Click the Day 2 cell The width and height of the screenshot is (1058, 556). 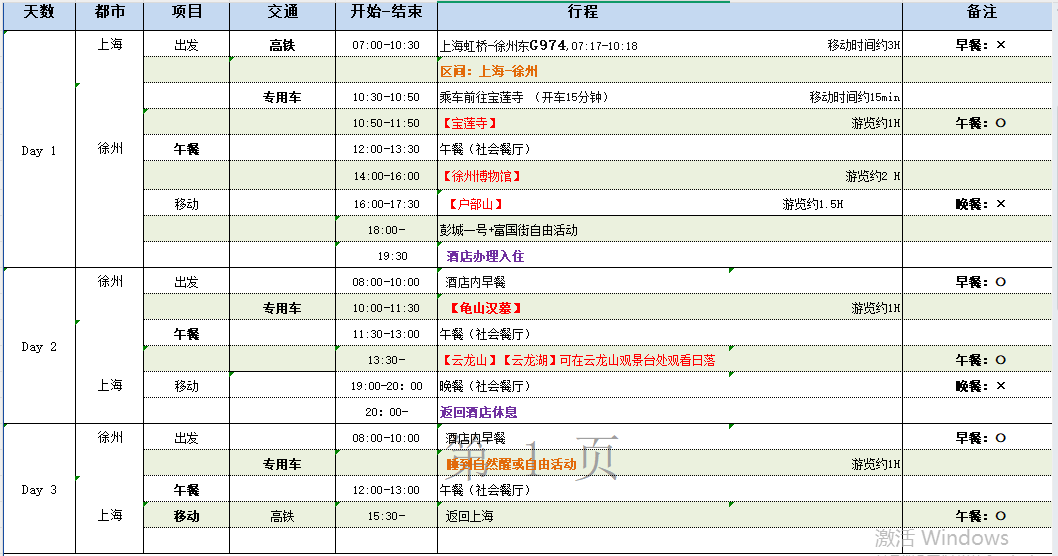(x=39, y=347)
